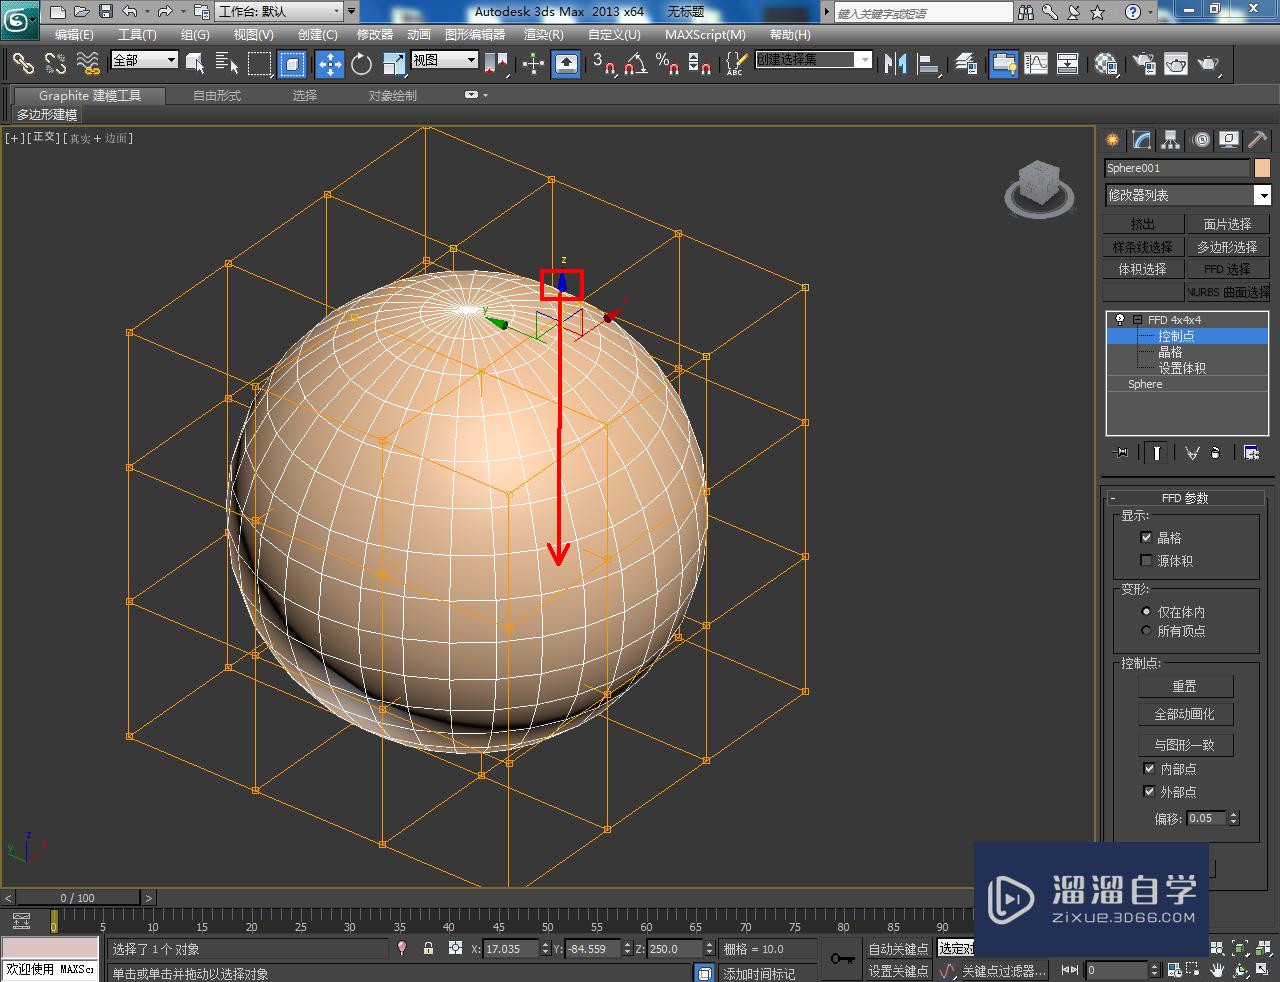
Task: Enable the 源体积 checkbox
Action: tap(1146, 561)
